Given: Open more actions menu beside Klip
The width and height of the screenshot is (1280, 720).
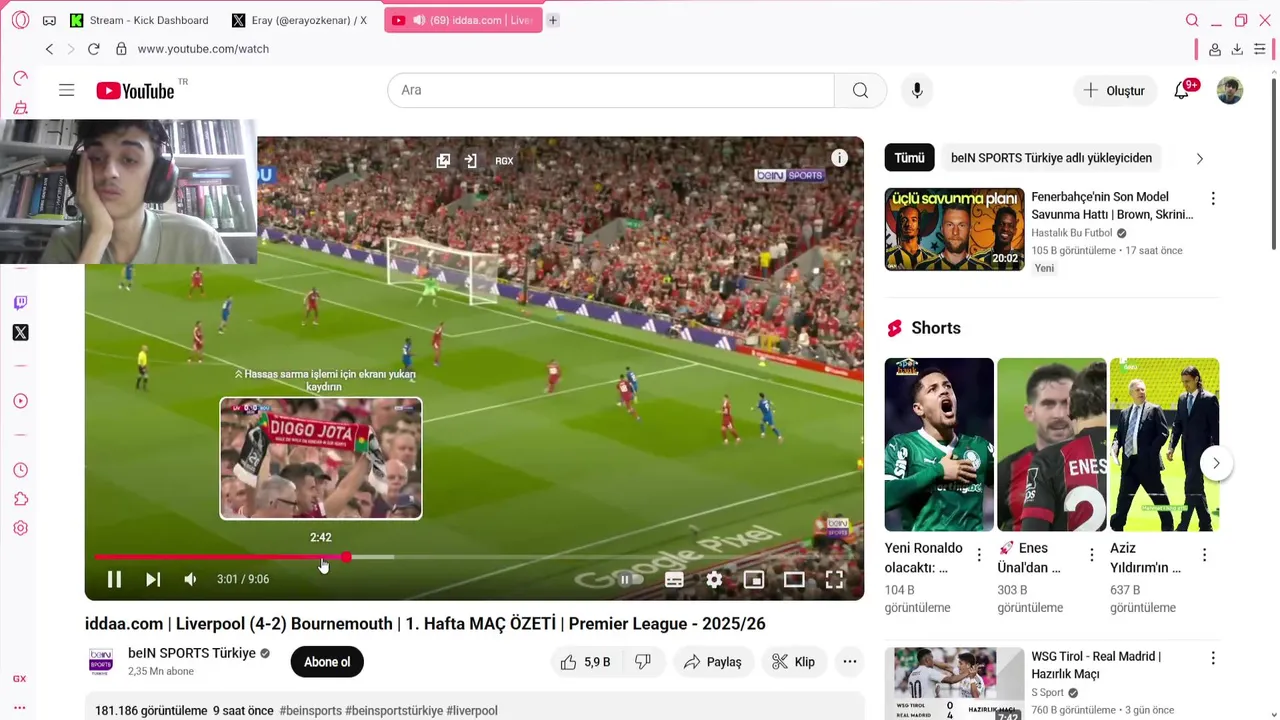Looking at the screenshot, I should [850, 662].
